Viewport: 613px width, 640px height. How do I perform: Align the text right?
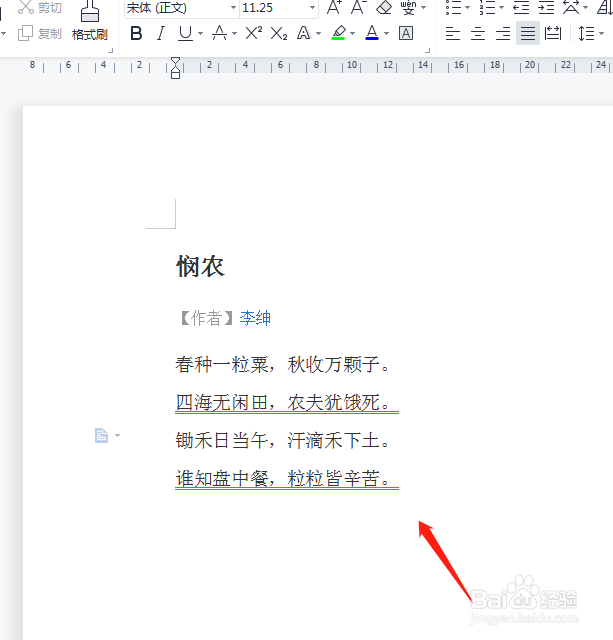coord(503,33)
